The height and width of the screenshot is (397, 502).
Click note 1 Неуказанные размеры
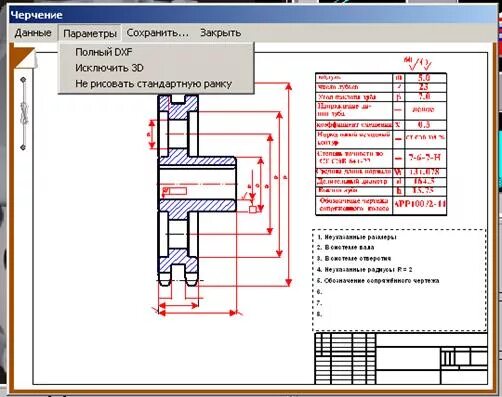[356, 237]
